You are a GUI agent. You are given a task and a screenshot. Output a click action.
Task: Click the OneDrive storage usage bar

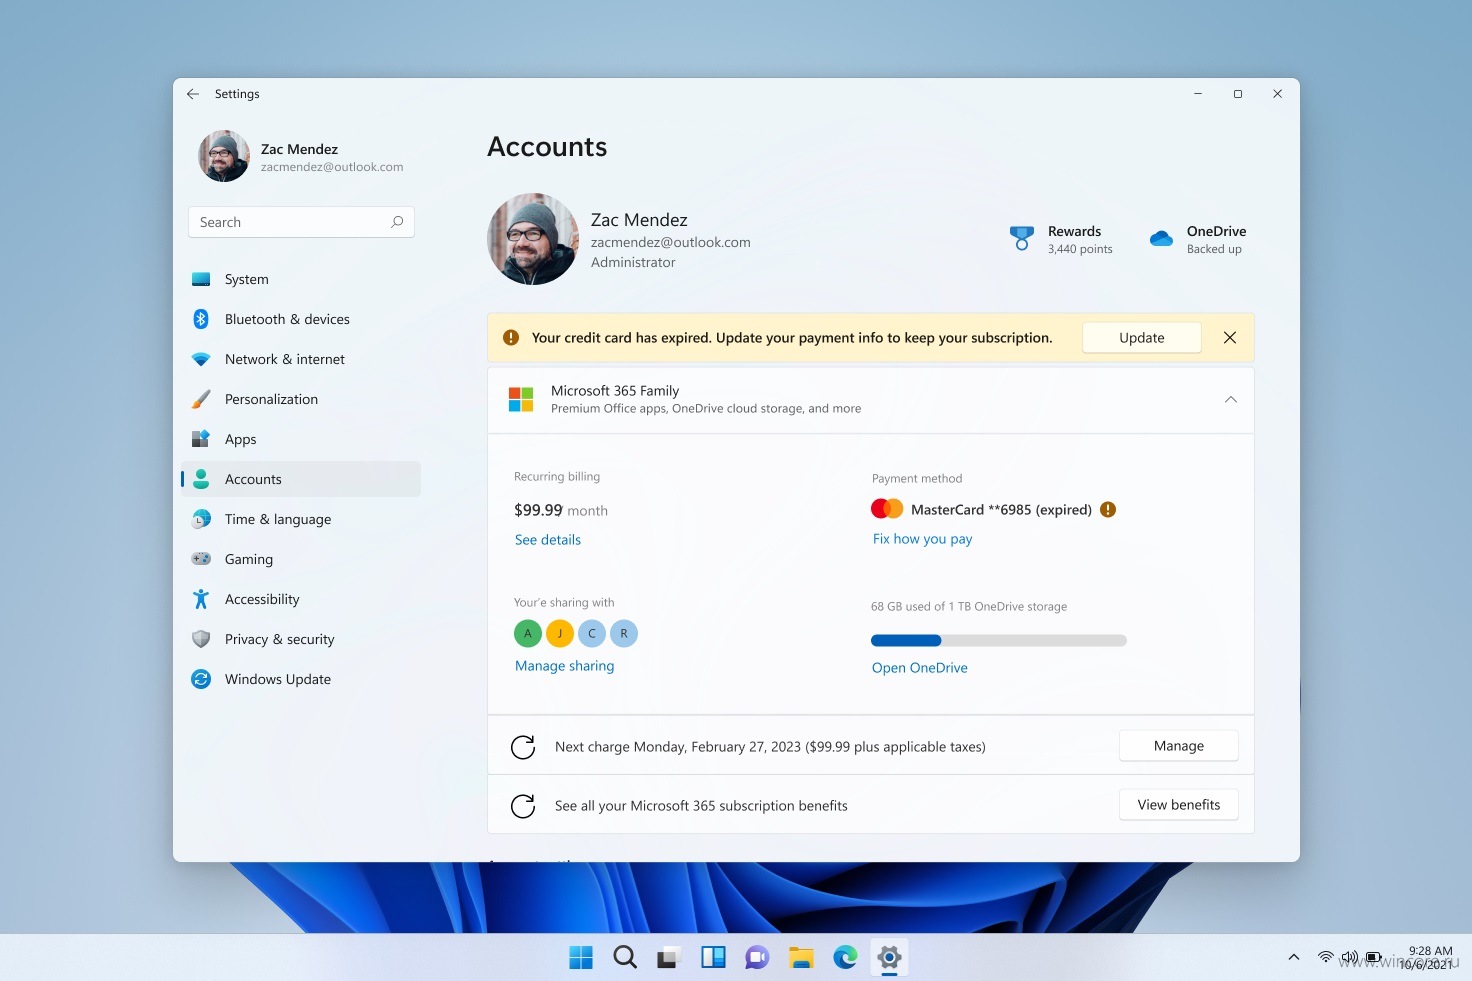tap(999, 640)
